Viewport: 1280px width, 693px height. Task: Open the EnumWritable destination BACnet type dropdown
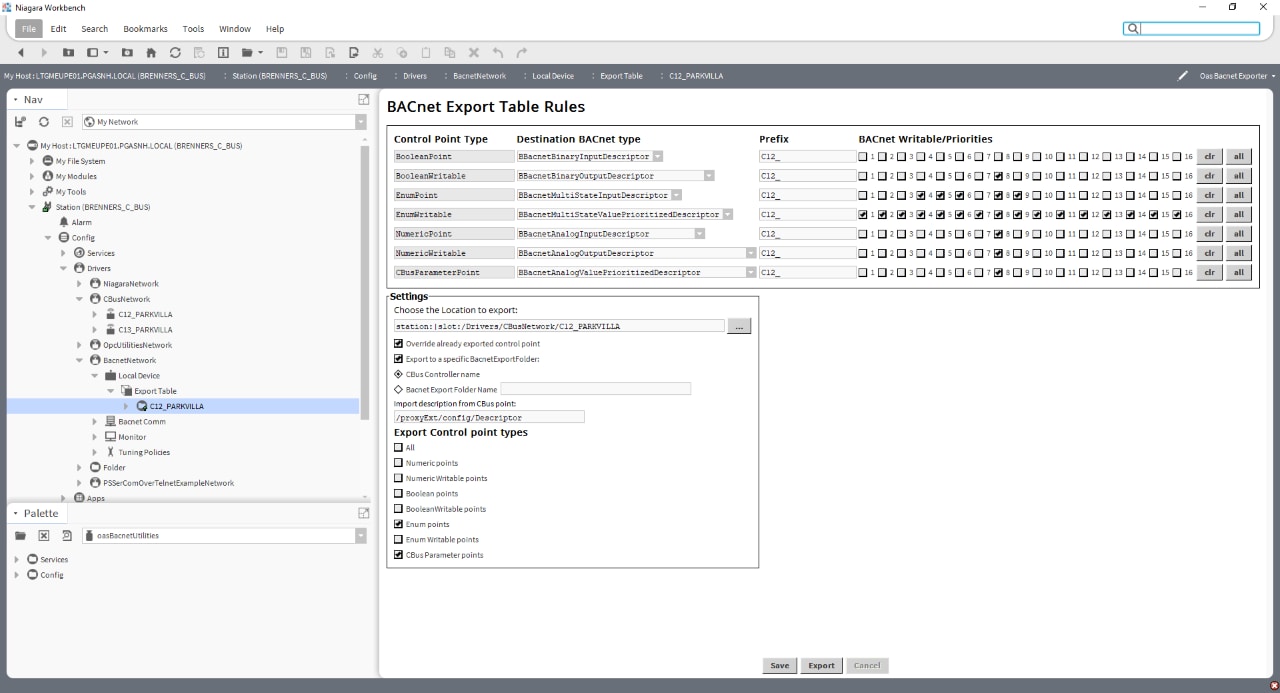[x=727, y=215]
